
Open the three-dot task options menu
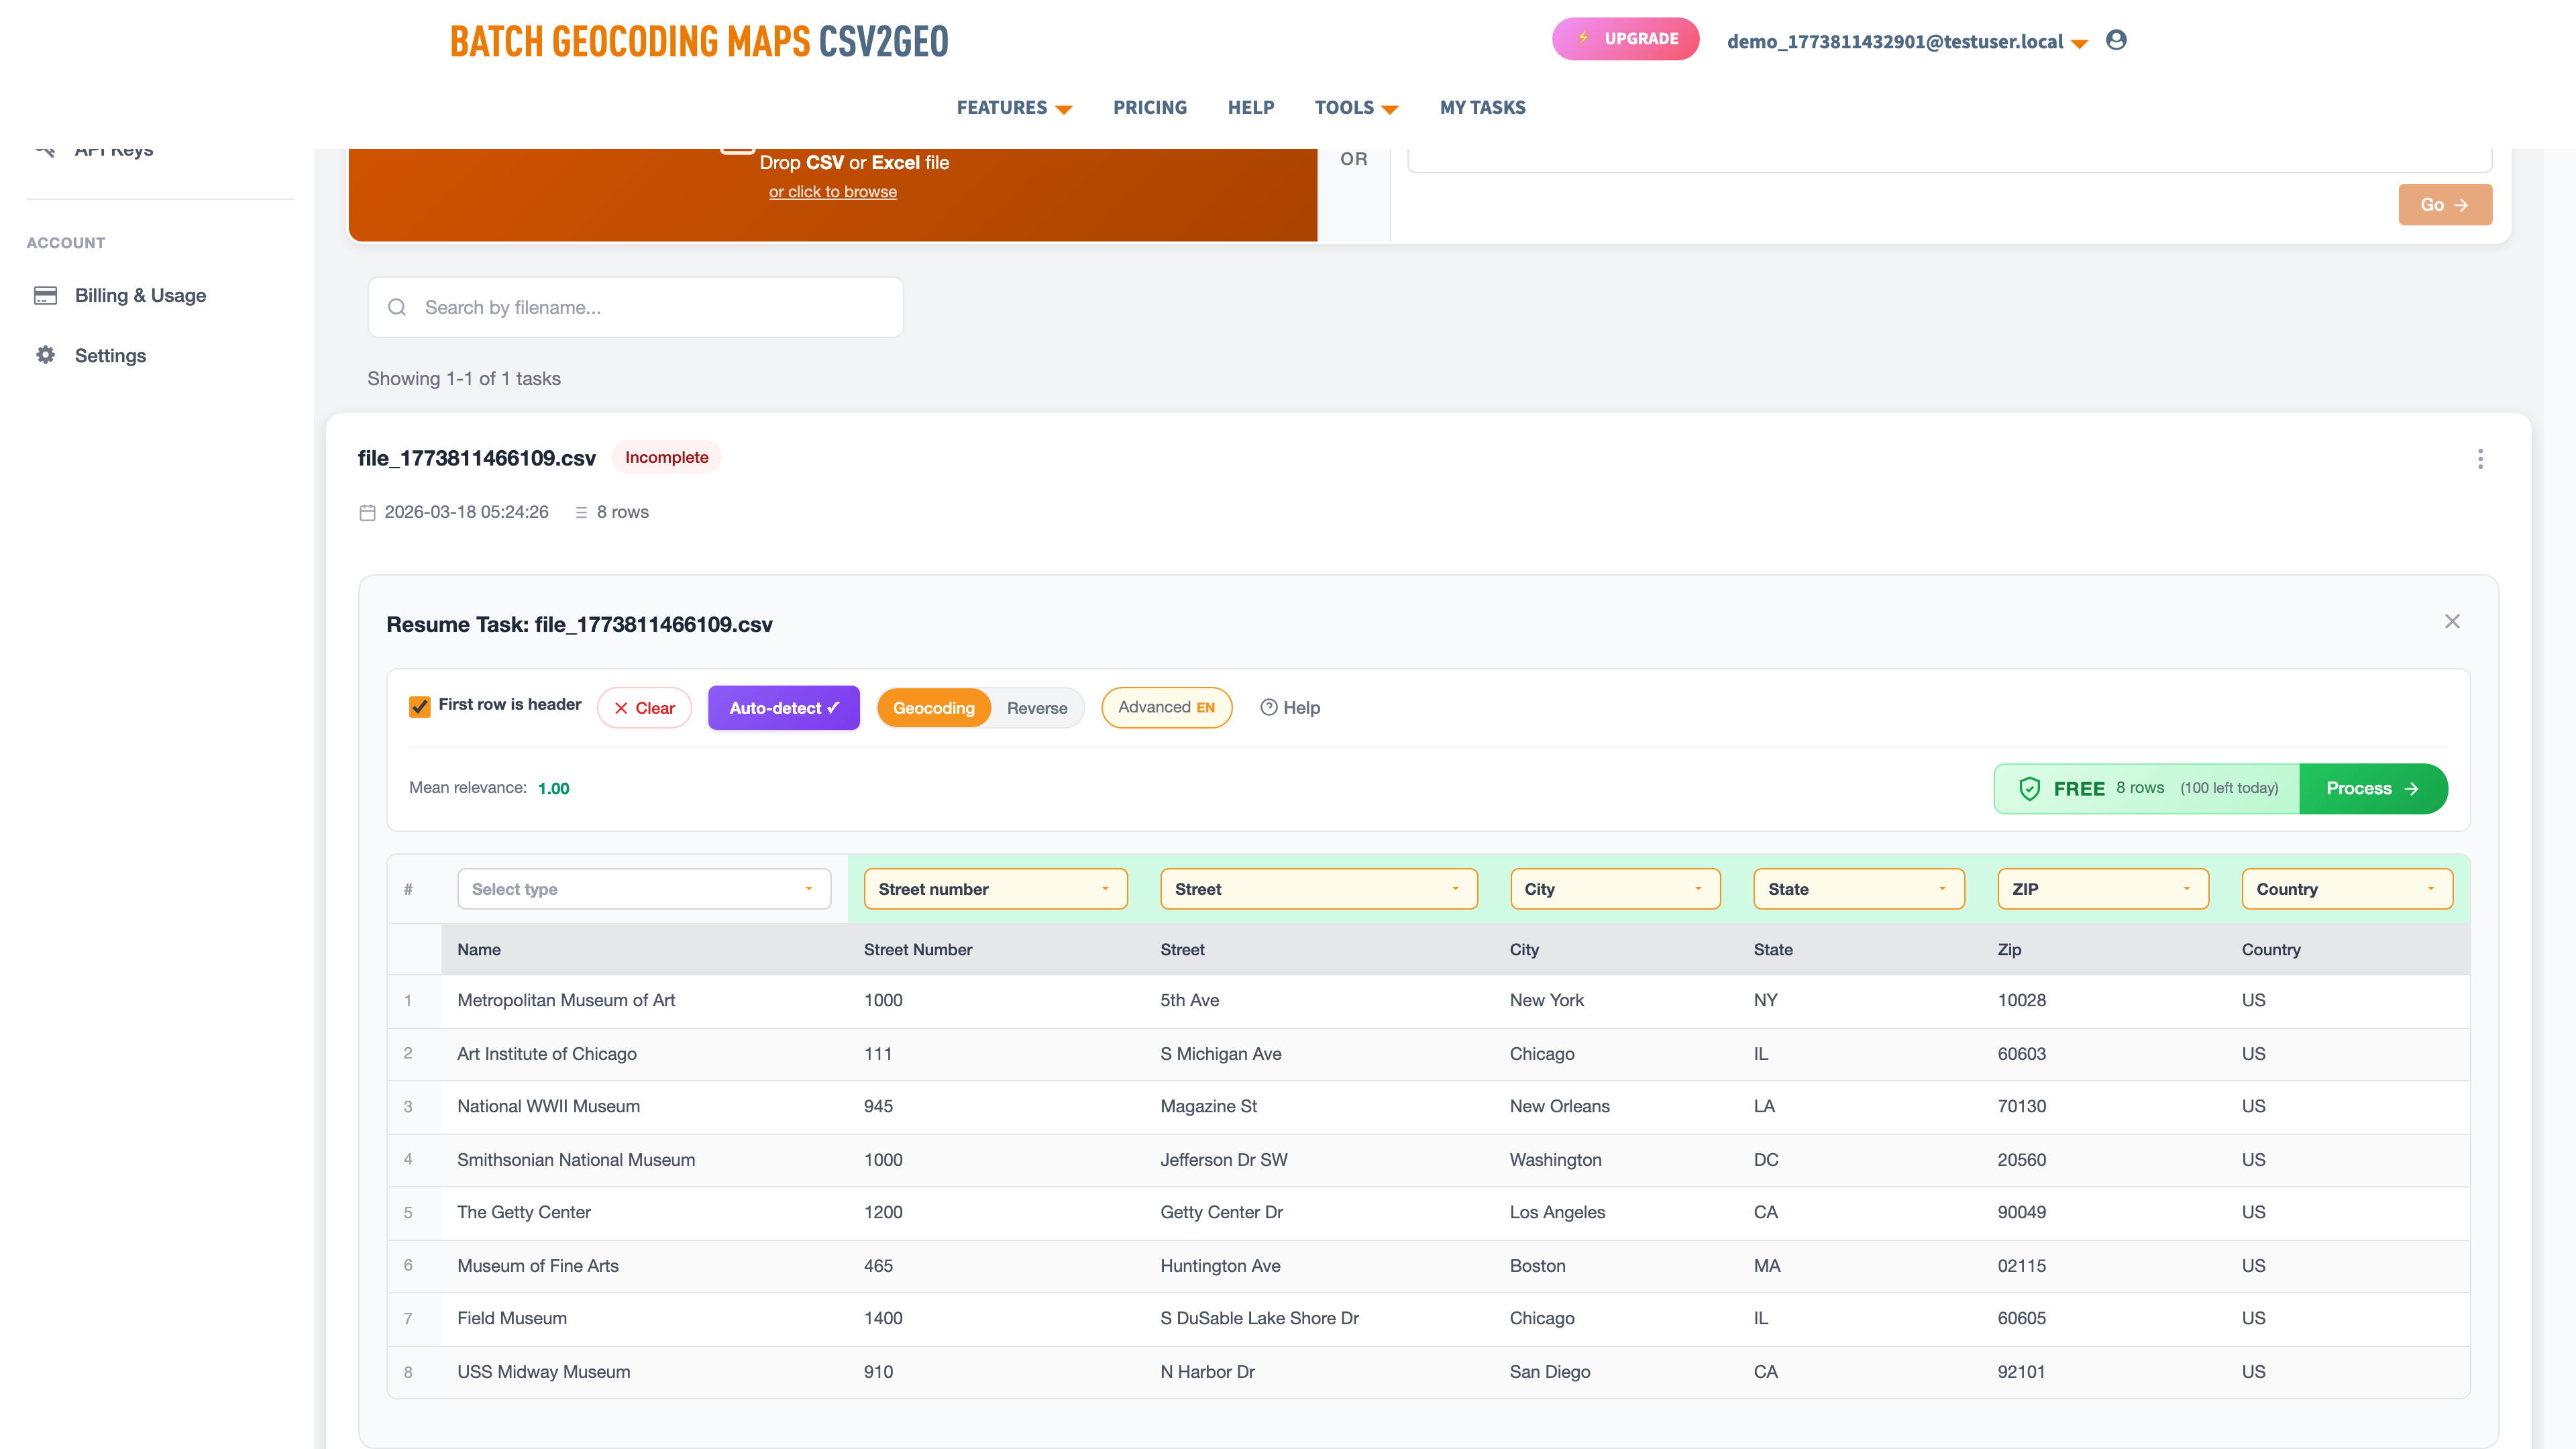point(2479,459)
